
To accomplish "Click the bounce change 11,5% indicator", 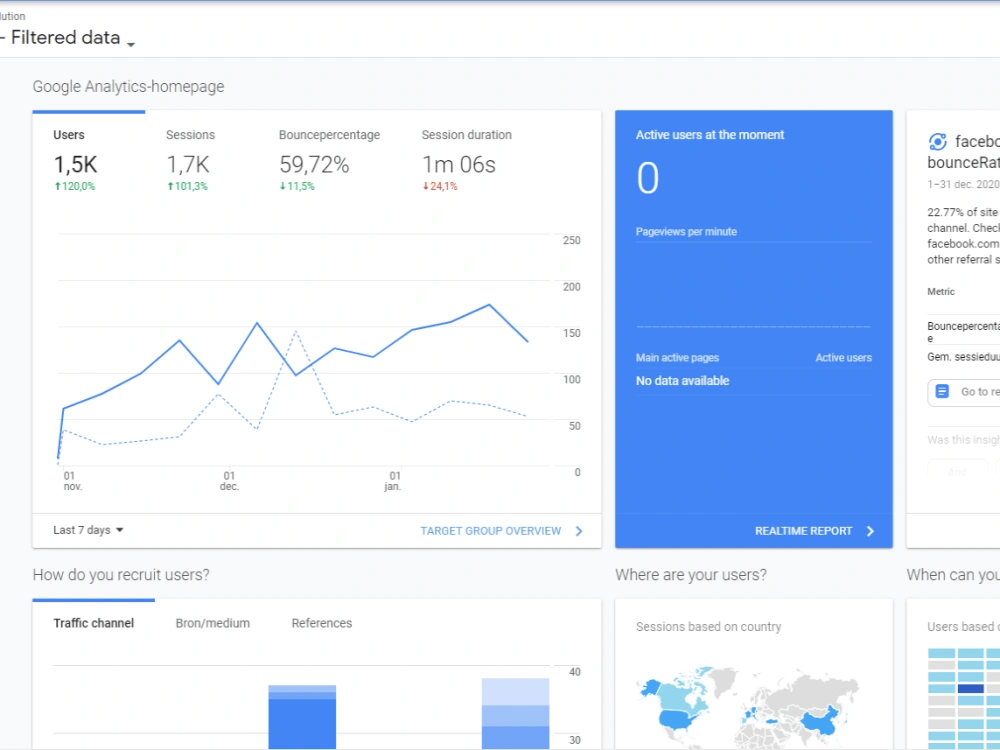I will click(x=297, y=186).
